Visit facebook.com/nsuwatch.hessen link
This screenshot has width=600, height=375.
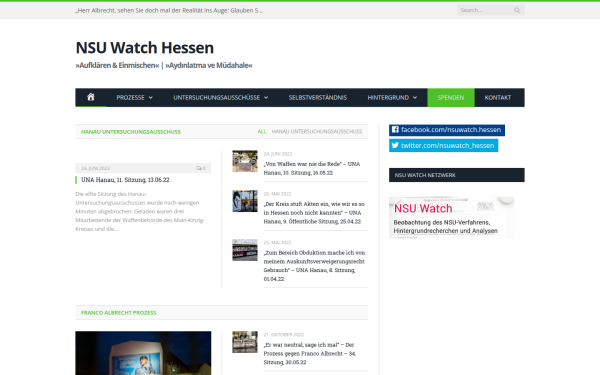point(447,130)
